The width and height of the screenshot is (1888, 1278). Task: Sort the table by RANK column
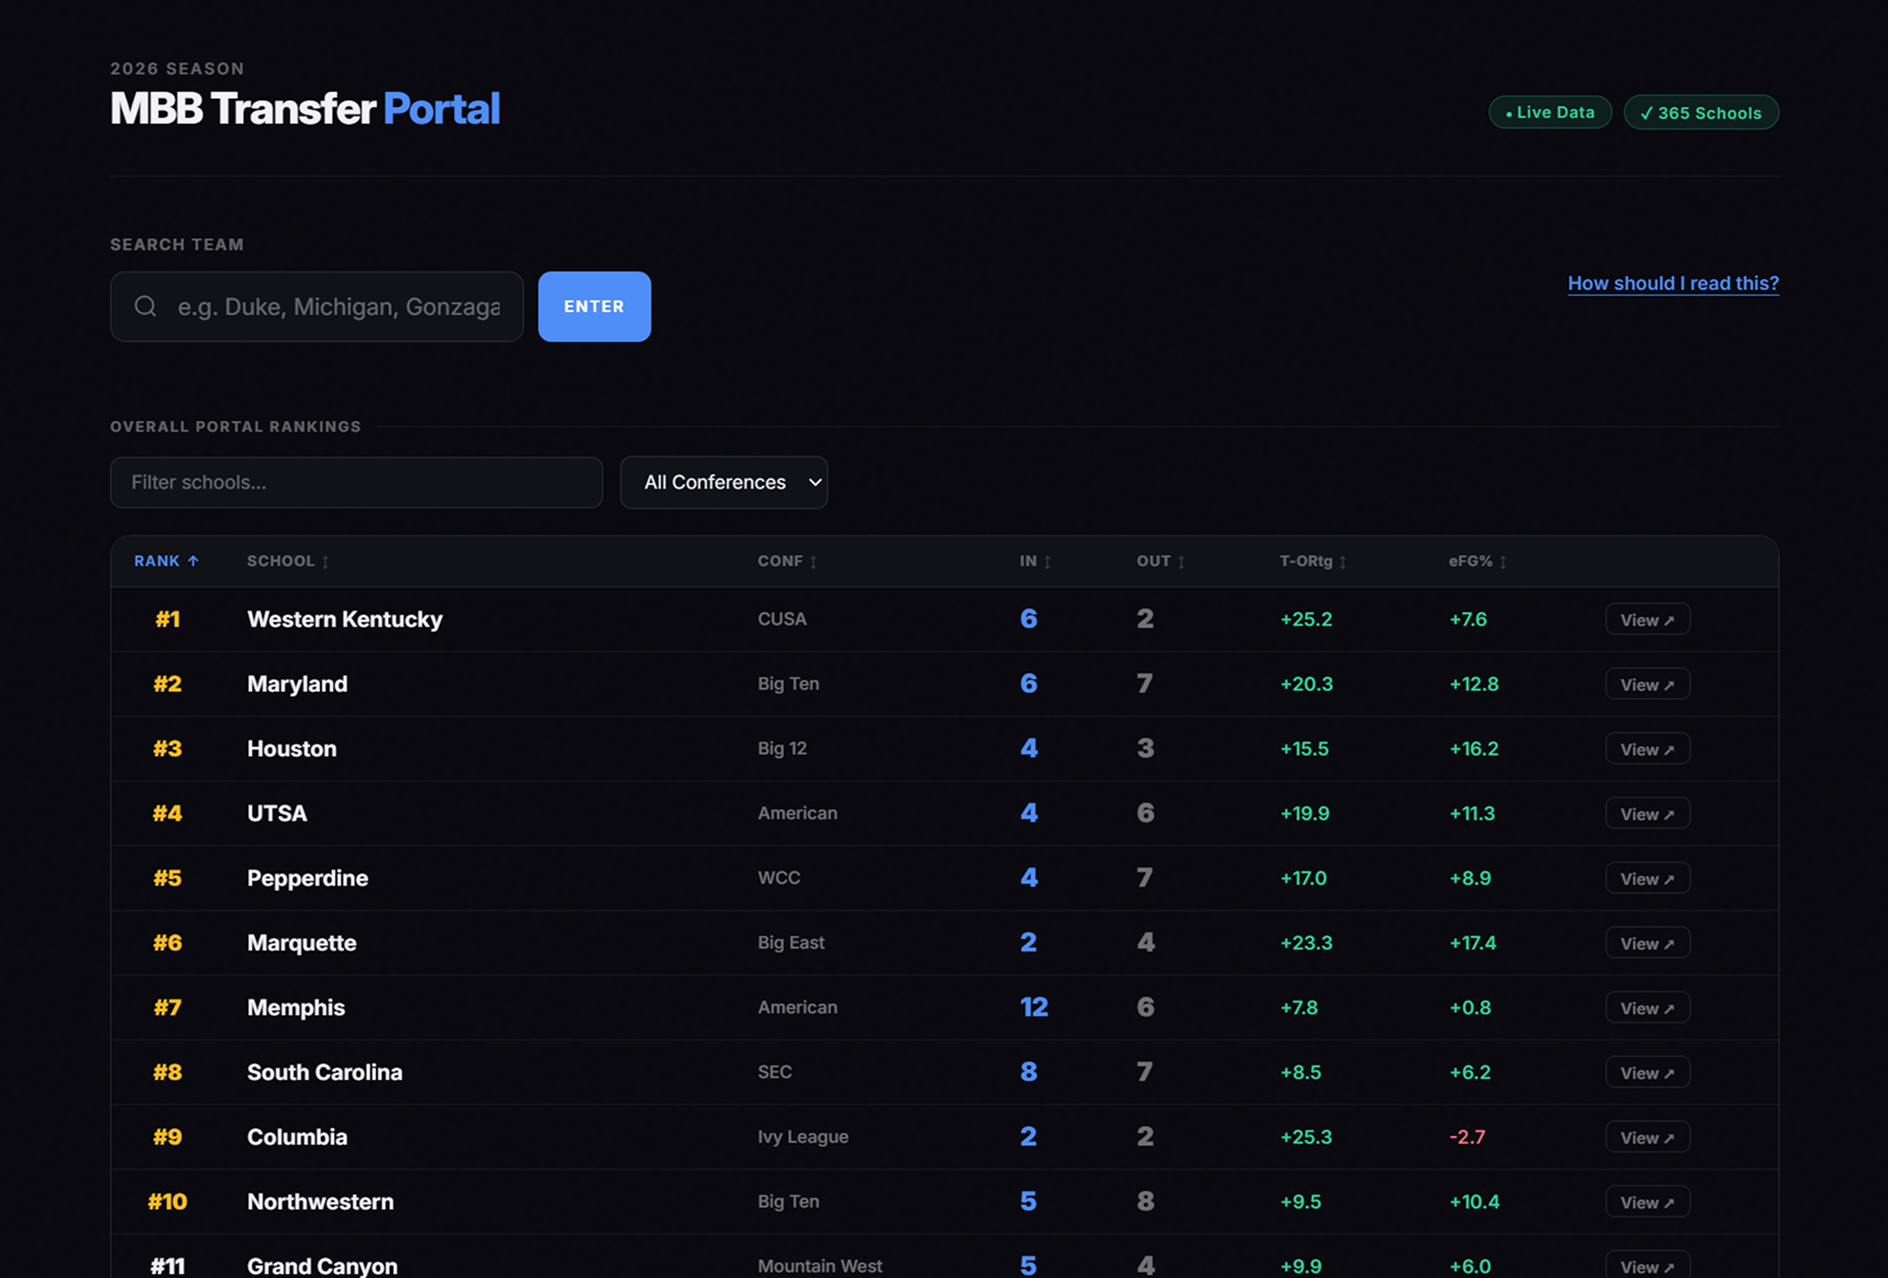pos(166,561)
